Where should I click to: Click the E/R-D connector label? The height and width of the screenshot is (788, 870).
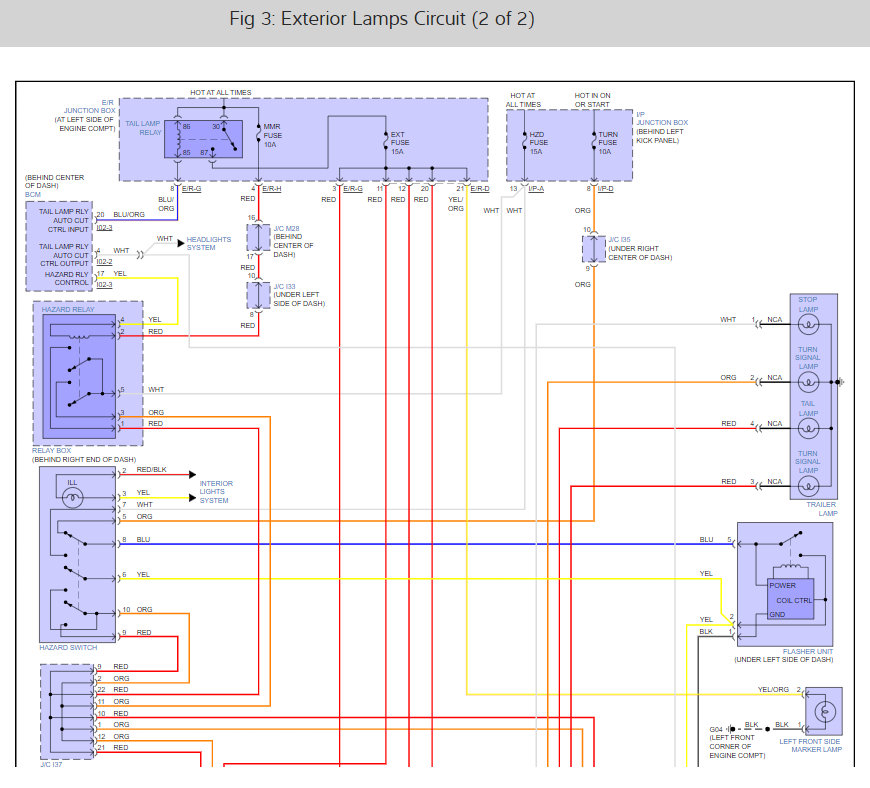coord(480,189)
